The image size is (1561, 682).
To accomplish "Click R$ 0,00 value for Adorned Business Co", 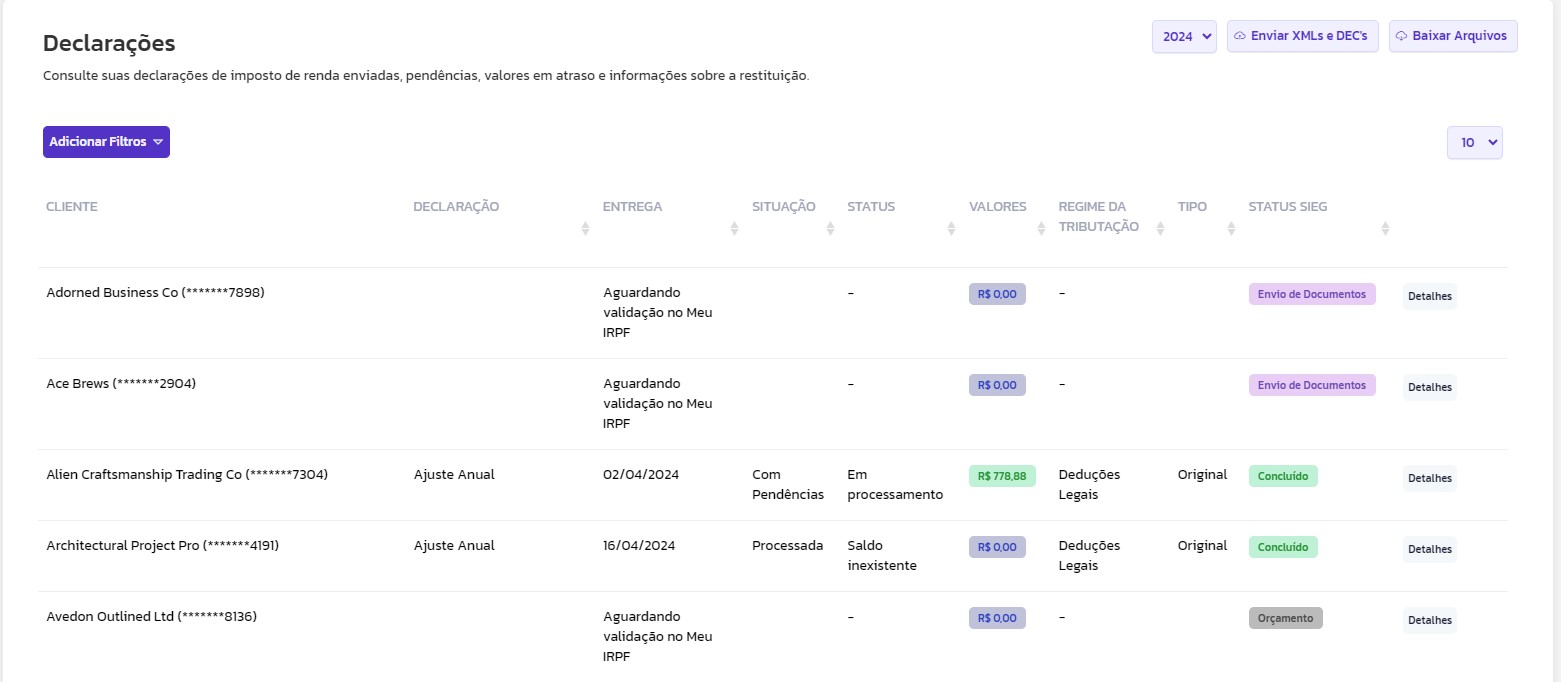I will pyautogui.click(x=997, y=294).
